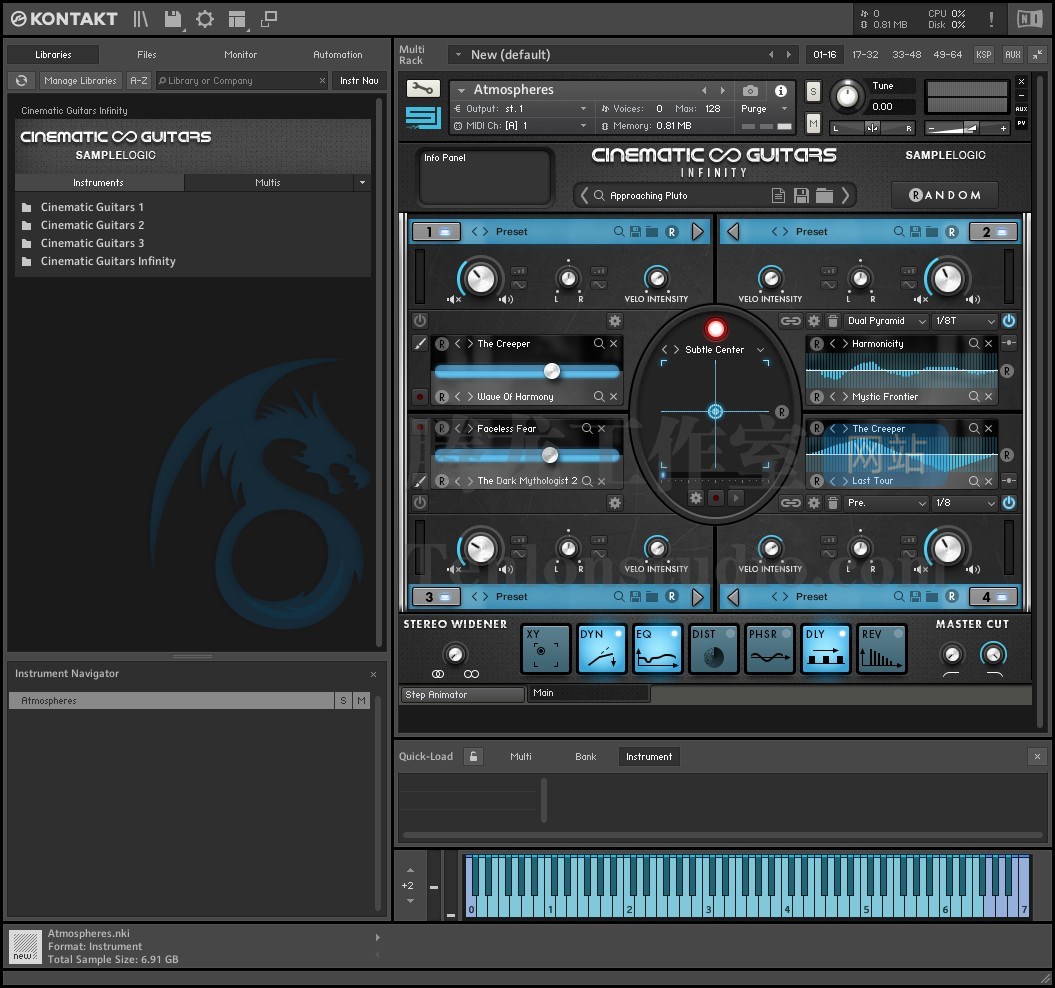Solo the Atmospheres instrument header
This screenshot has height=988, width=1055.
pos(813,92)
